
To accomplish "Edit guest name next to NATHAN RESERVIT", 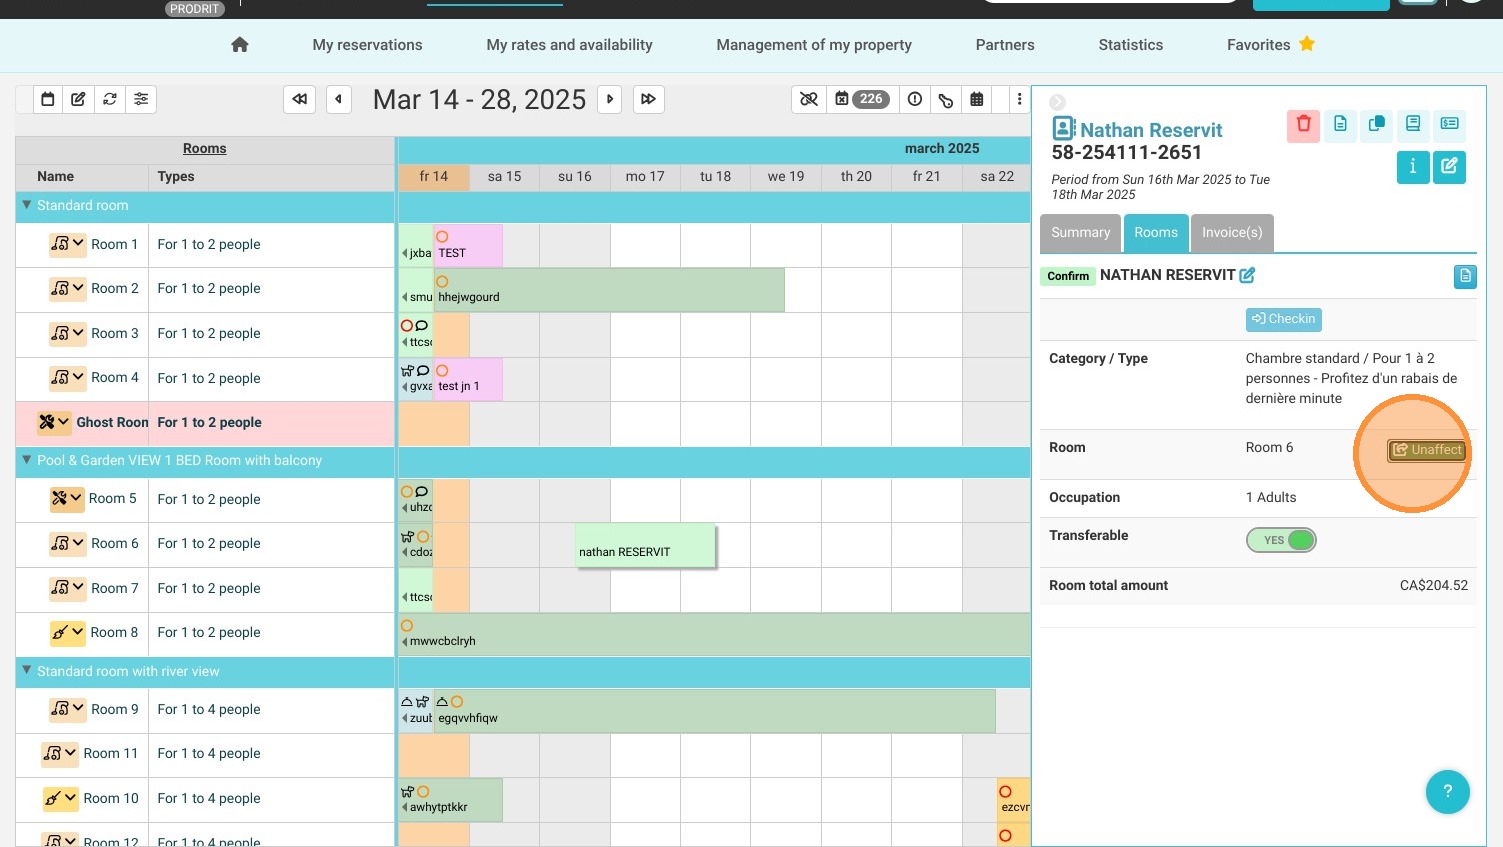I will 1247,275.
